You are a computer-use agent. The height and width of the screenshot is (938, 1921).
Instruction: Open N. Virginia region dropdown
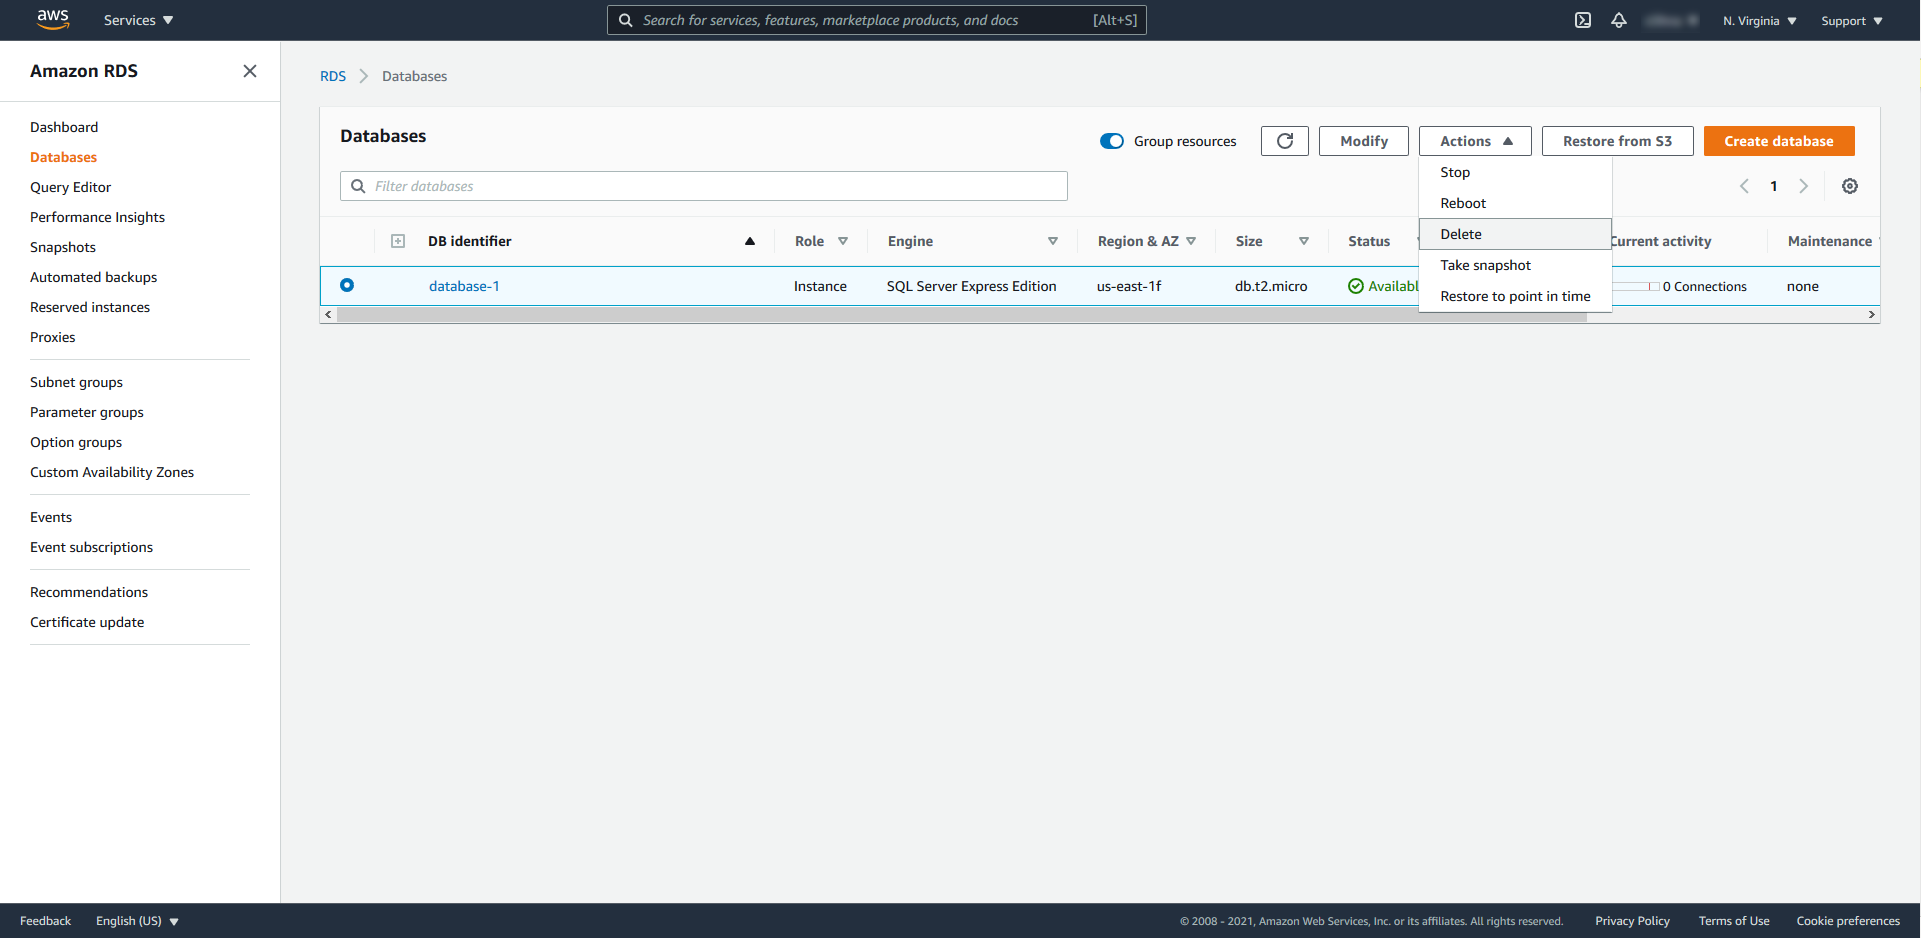tap(1760, 20)
